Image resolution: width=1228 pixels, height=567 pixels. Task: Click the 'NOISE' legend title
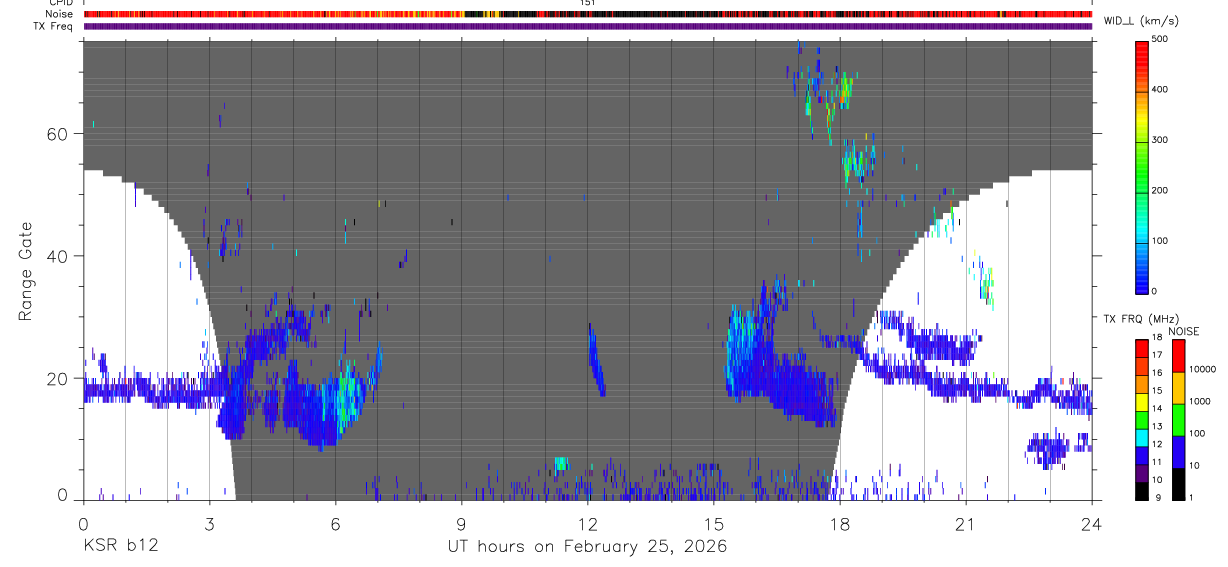pyautogui.click(x=1183, y=331)
